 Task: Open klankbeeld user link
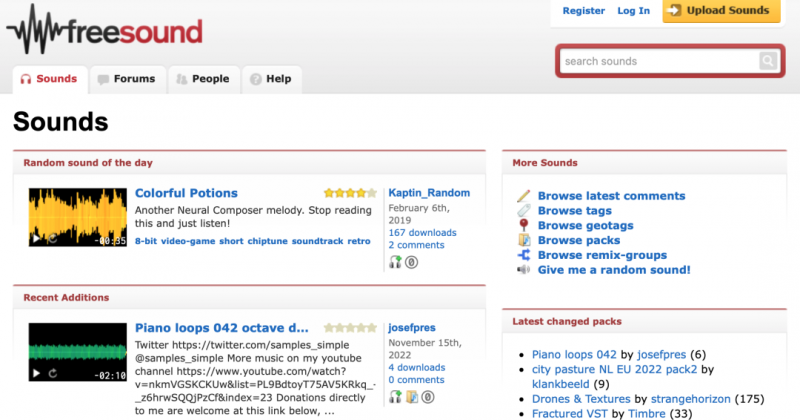tap(560, 384)
